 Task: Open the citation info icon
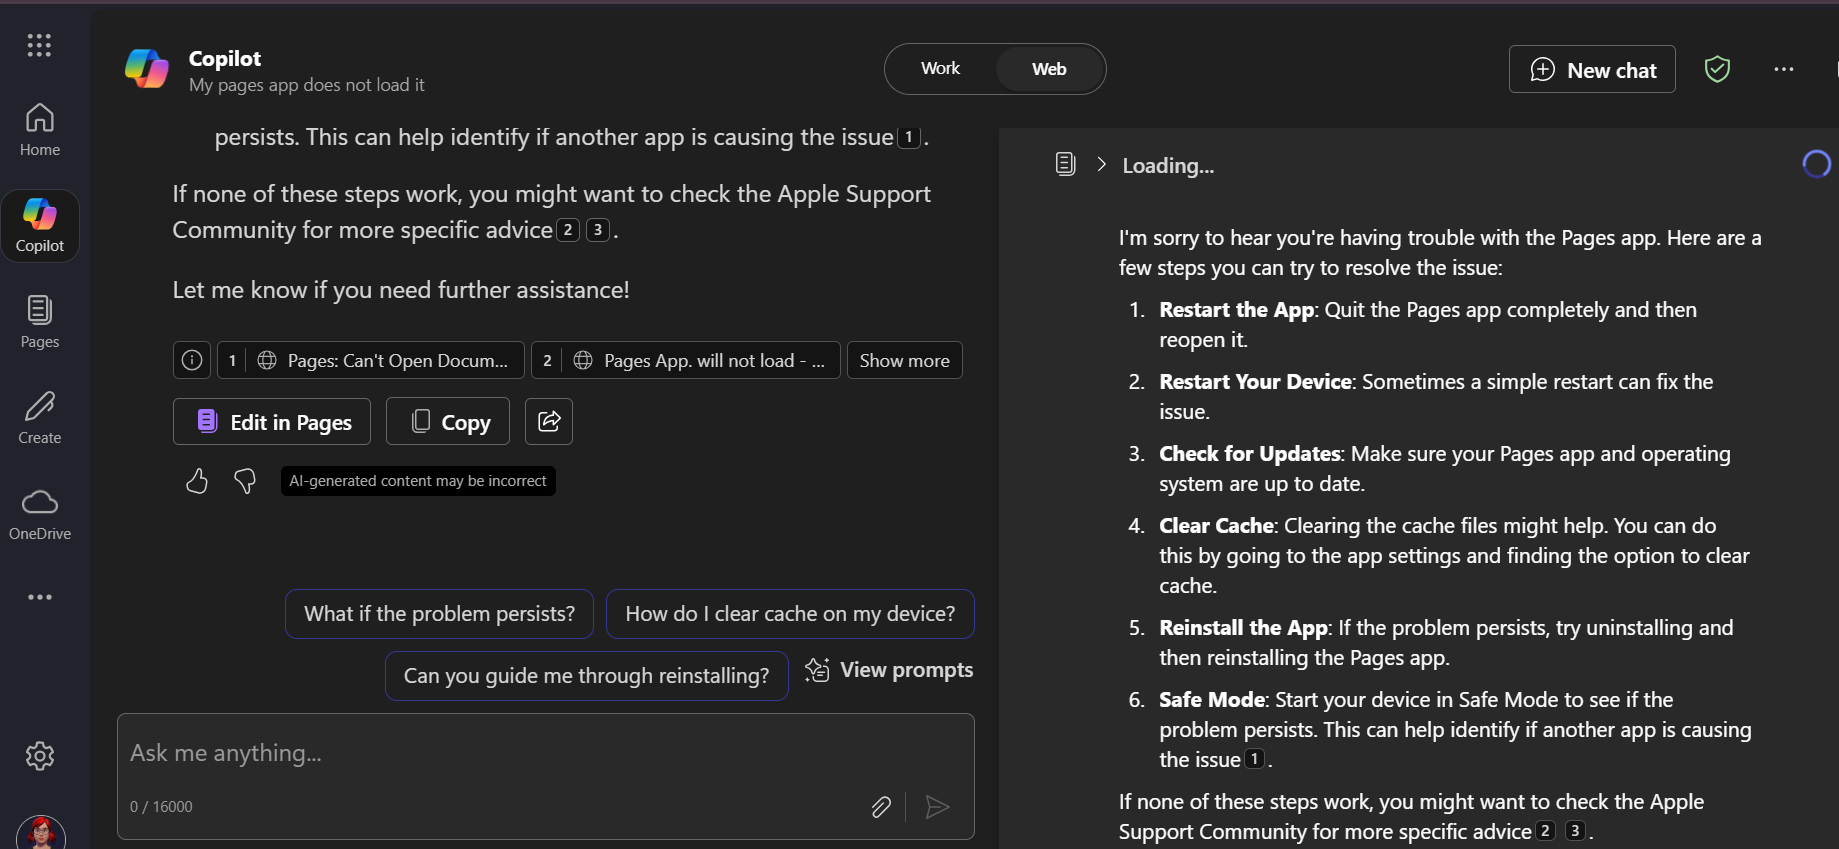pyautogui.click(x=192, y=360)
